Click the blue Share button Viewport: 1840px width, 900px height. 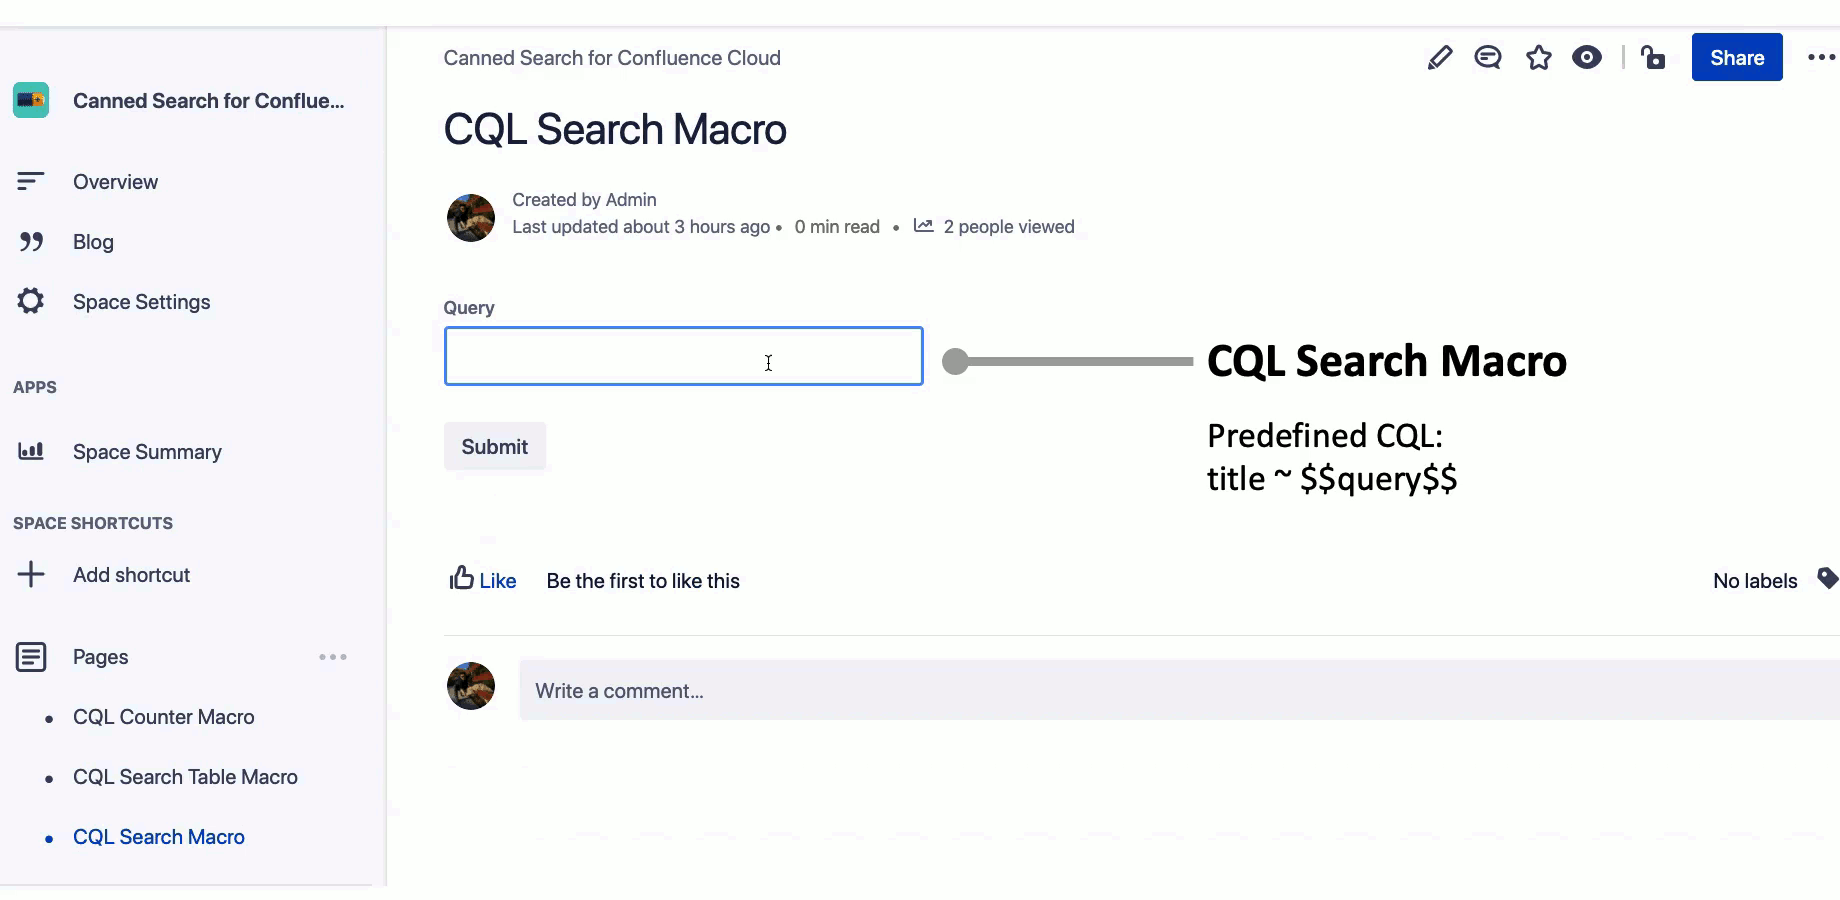1736,57
